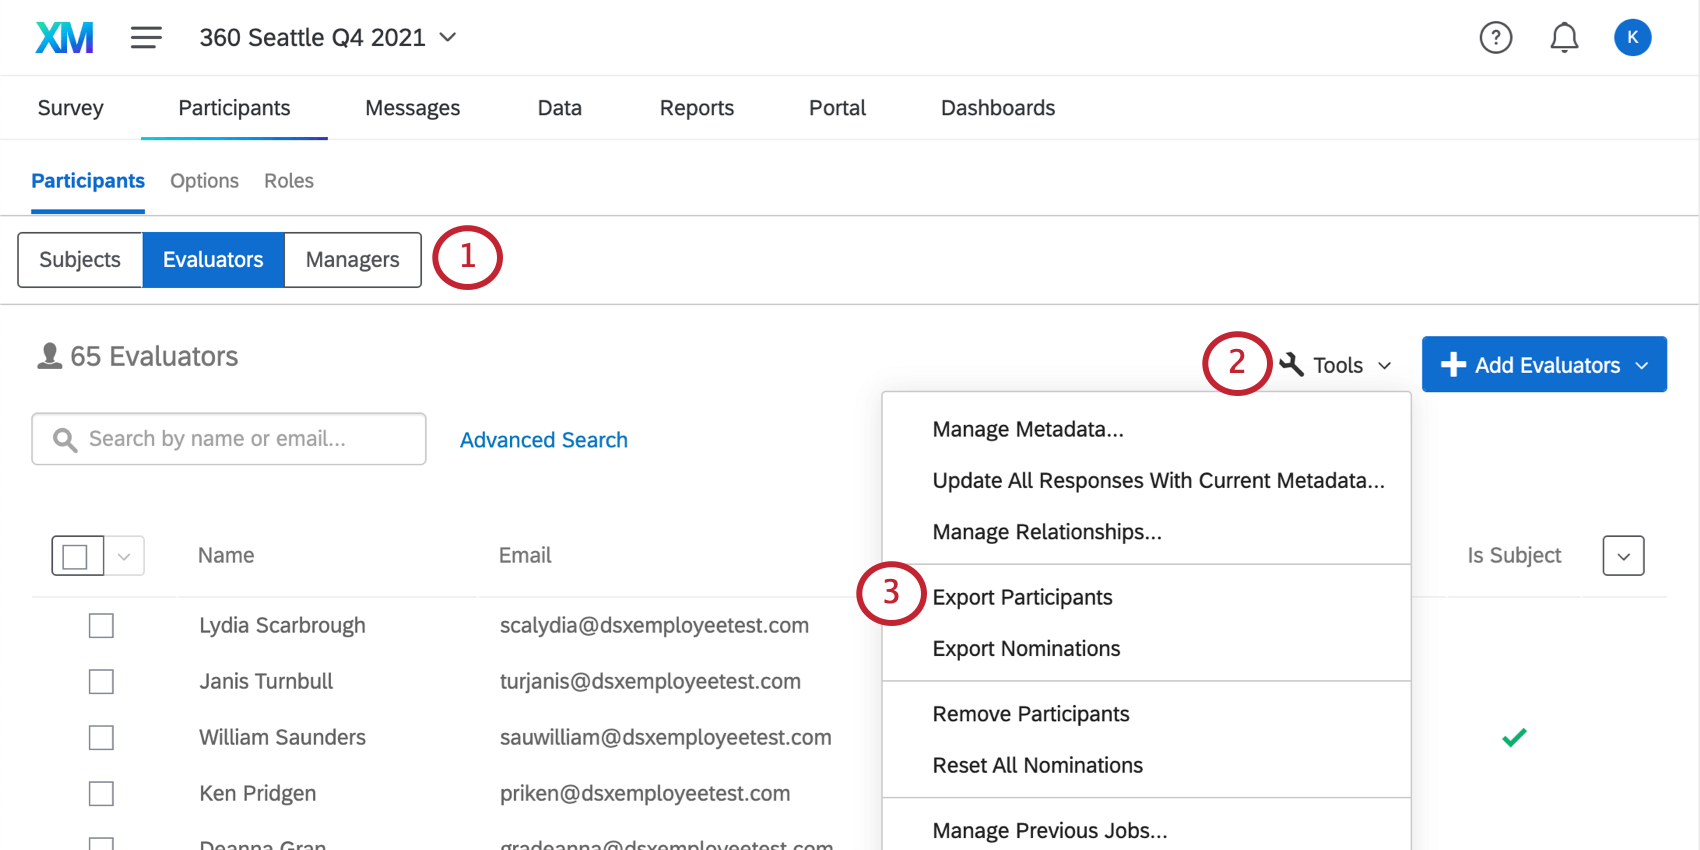
Task: Select Manage Relationships menu entry
Action: click(x=1046, y=532)
